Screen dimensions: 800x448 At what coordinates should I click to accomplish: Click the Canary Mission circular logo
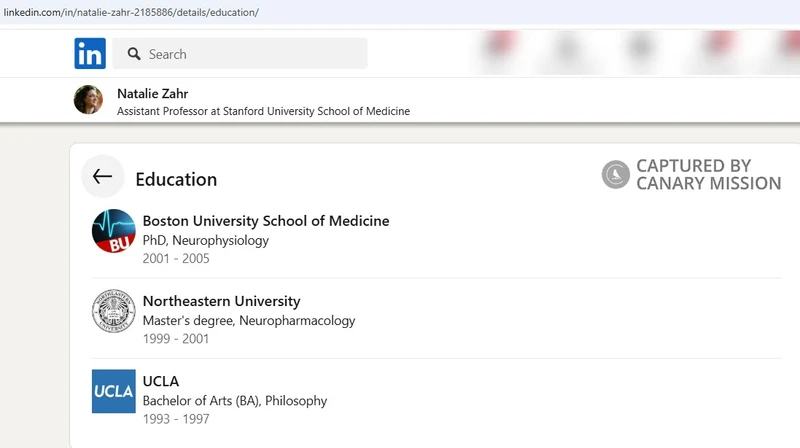tap(615, 175)
